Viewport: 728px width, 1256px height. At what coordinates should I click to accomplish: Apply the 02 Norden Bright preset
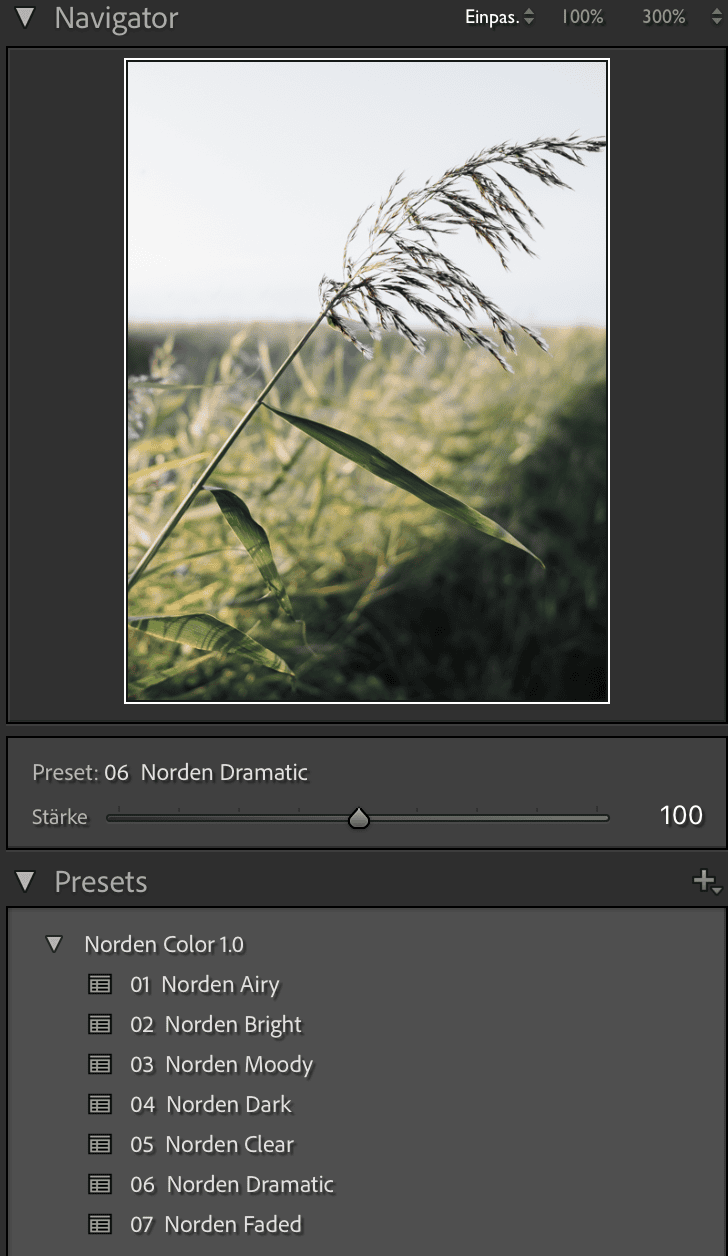pos(216,1024)
